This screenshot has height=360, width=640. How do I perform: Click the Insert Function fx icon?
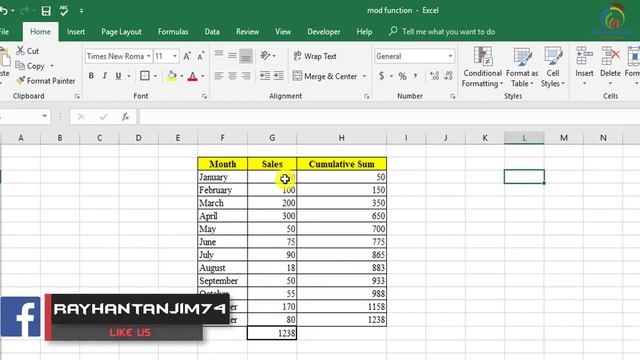click(x=125, y=117)
